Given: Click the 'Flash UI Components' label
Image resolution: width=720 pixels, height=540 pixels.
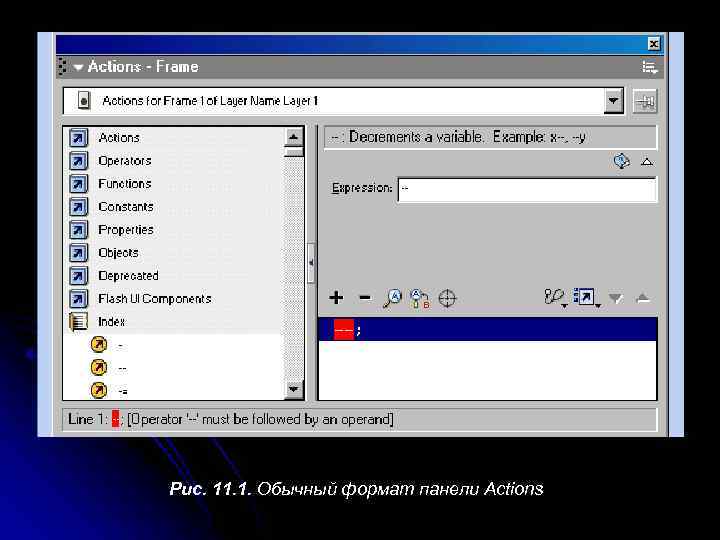Looking at the screenshot, I should [155, 298].
